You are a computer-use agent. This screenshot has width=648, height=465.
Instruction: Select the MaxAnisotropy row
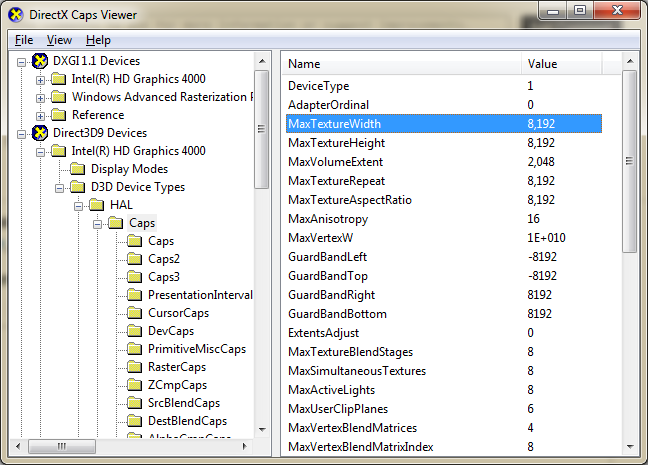pos(444,219)
